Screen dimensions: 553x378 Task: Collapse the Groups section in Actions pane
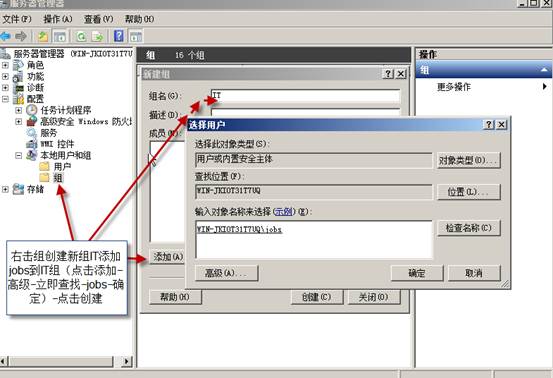(544, 70)
